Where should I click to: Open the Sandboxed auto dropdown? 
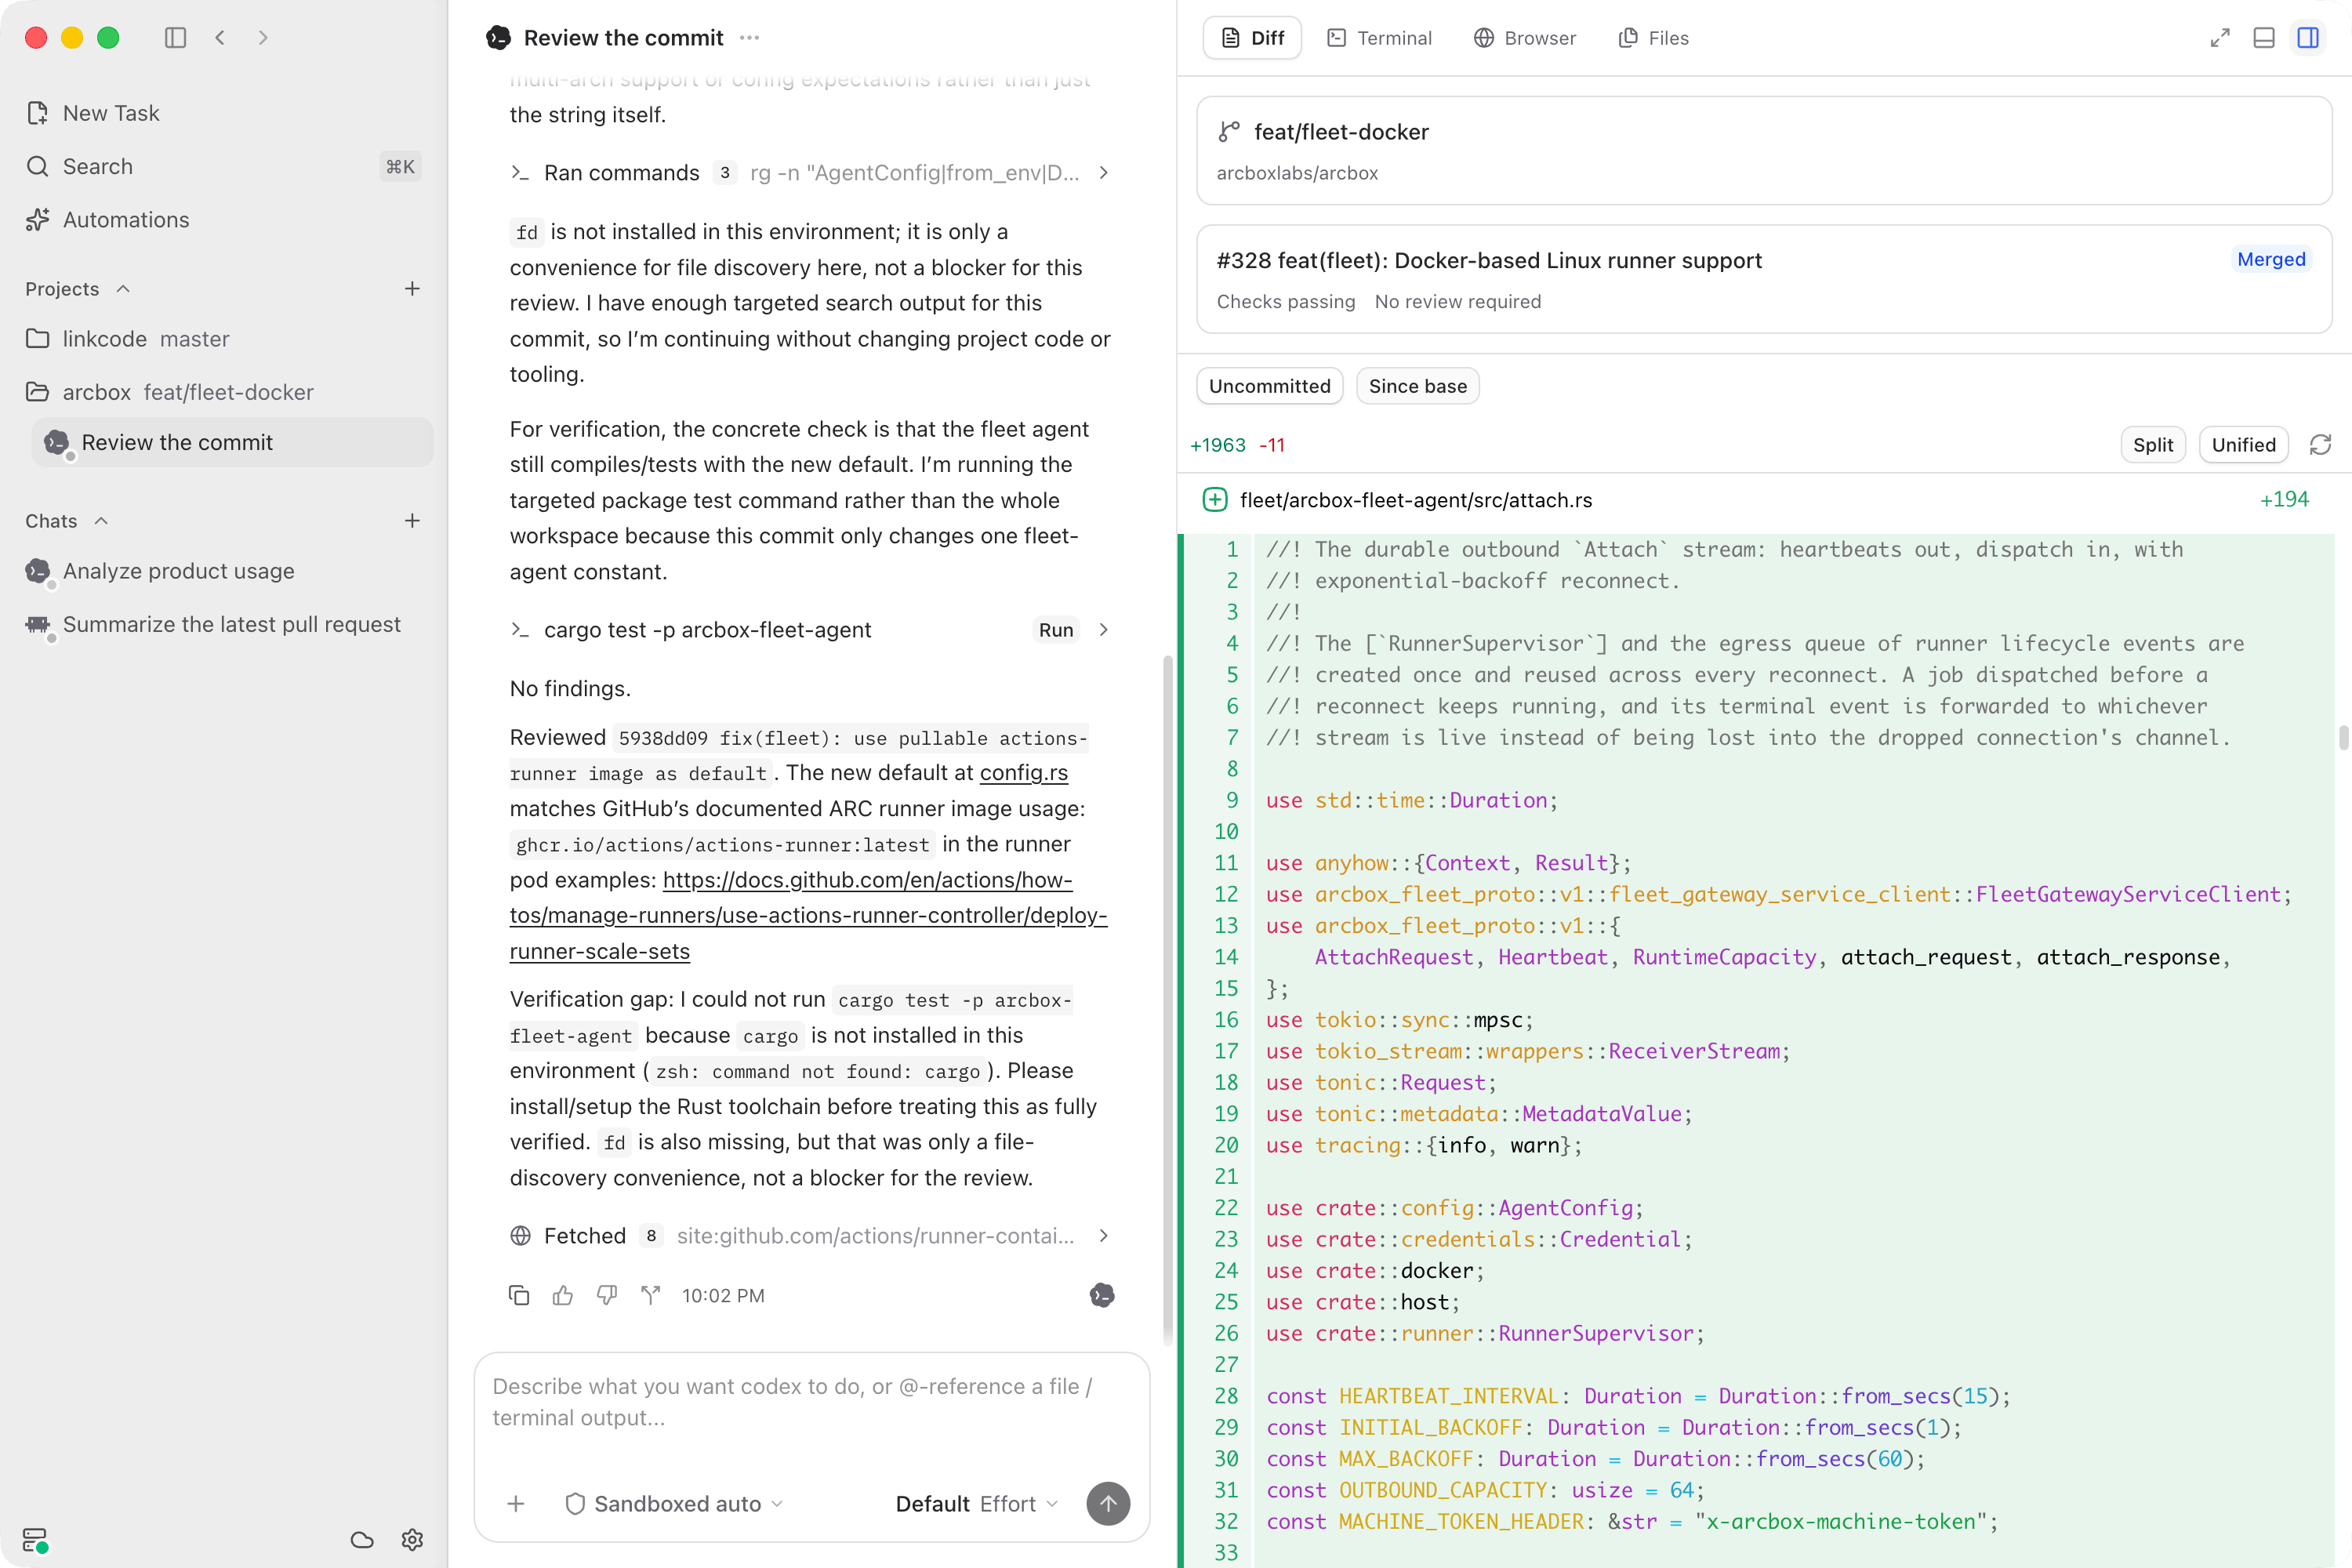tap(674, 1504)
